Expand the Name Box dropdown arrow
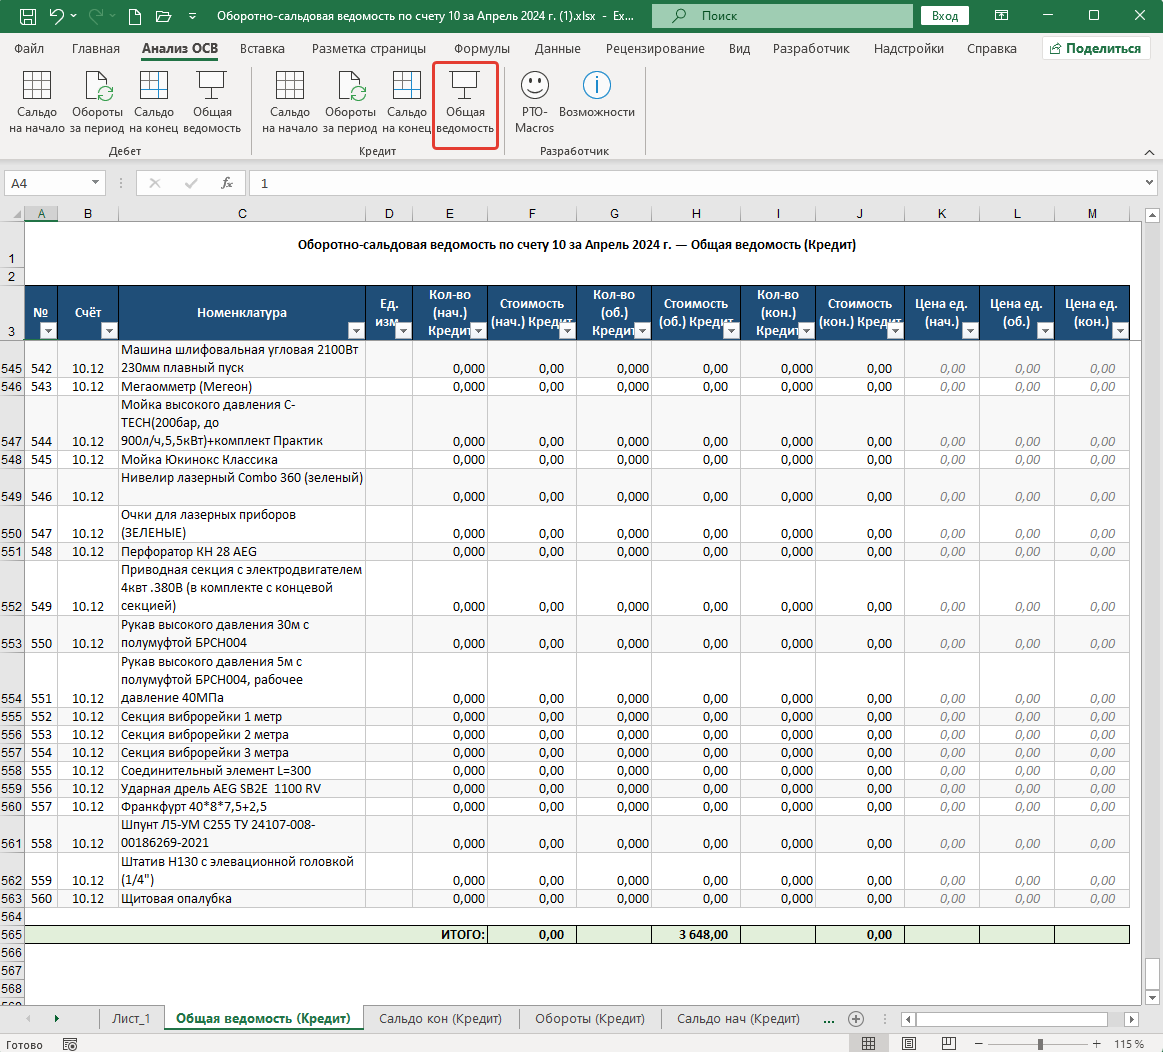The image size is (1163, 1052). coord(96,183)
